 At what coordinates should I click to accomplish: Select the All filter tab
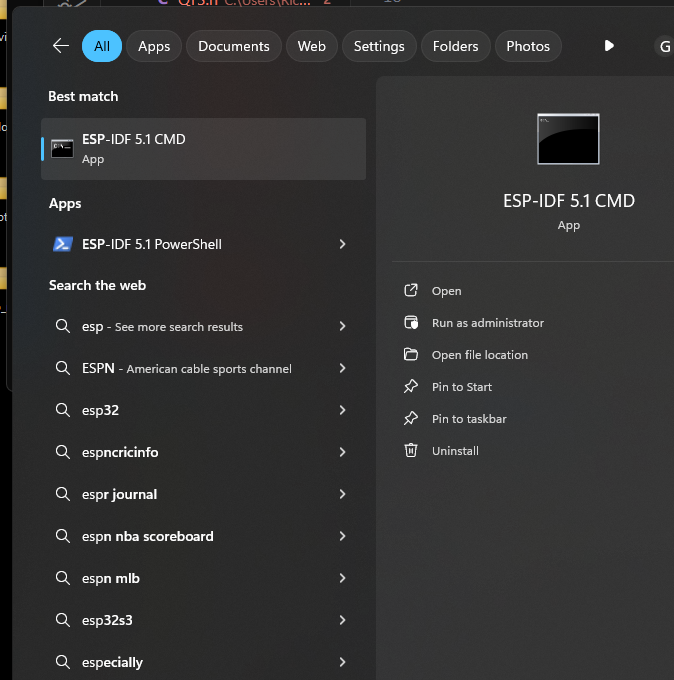click(102, 46)
